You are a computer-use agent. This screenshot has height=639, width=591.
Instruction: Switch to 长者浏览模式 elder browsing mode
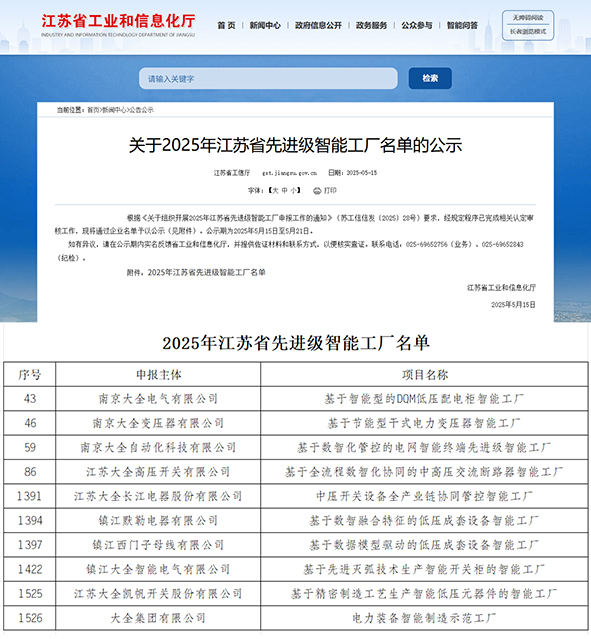click(528, 31)
